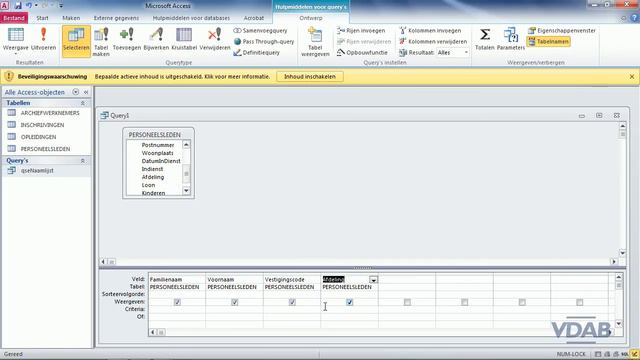Uncheck Weergeven for Afdeling column
640x360 pixels.
pos(350,302)
